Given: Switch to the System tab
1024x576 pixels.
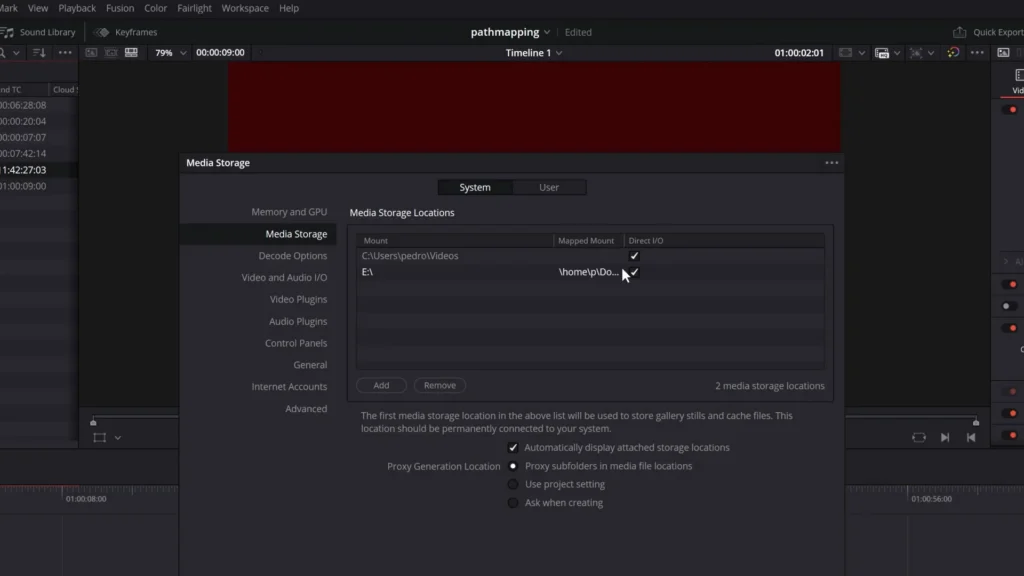Looking at the screenshot, I should [475, 187].
